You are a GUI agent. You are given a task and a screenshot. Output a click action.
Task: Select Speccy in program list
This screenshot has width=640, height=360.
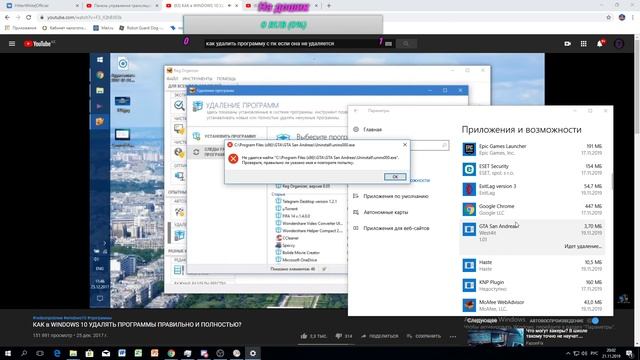click(x=285, y=245)
